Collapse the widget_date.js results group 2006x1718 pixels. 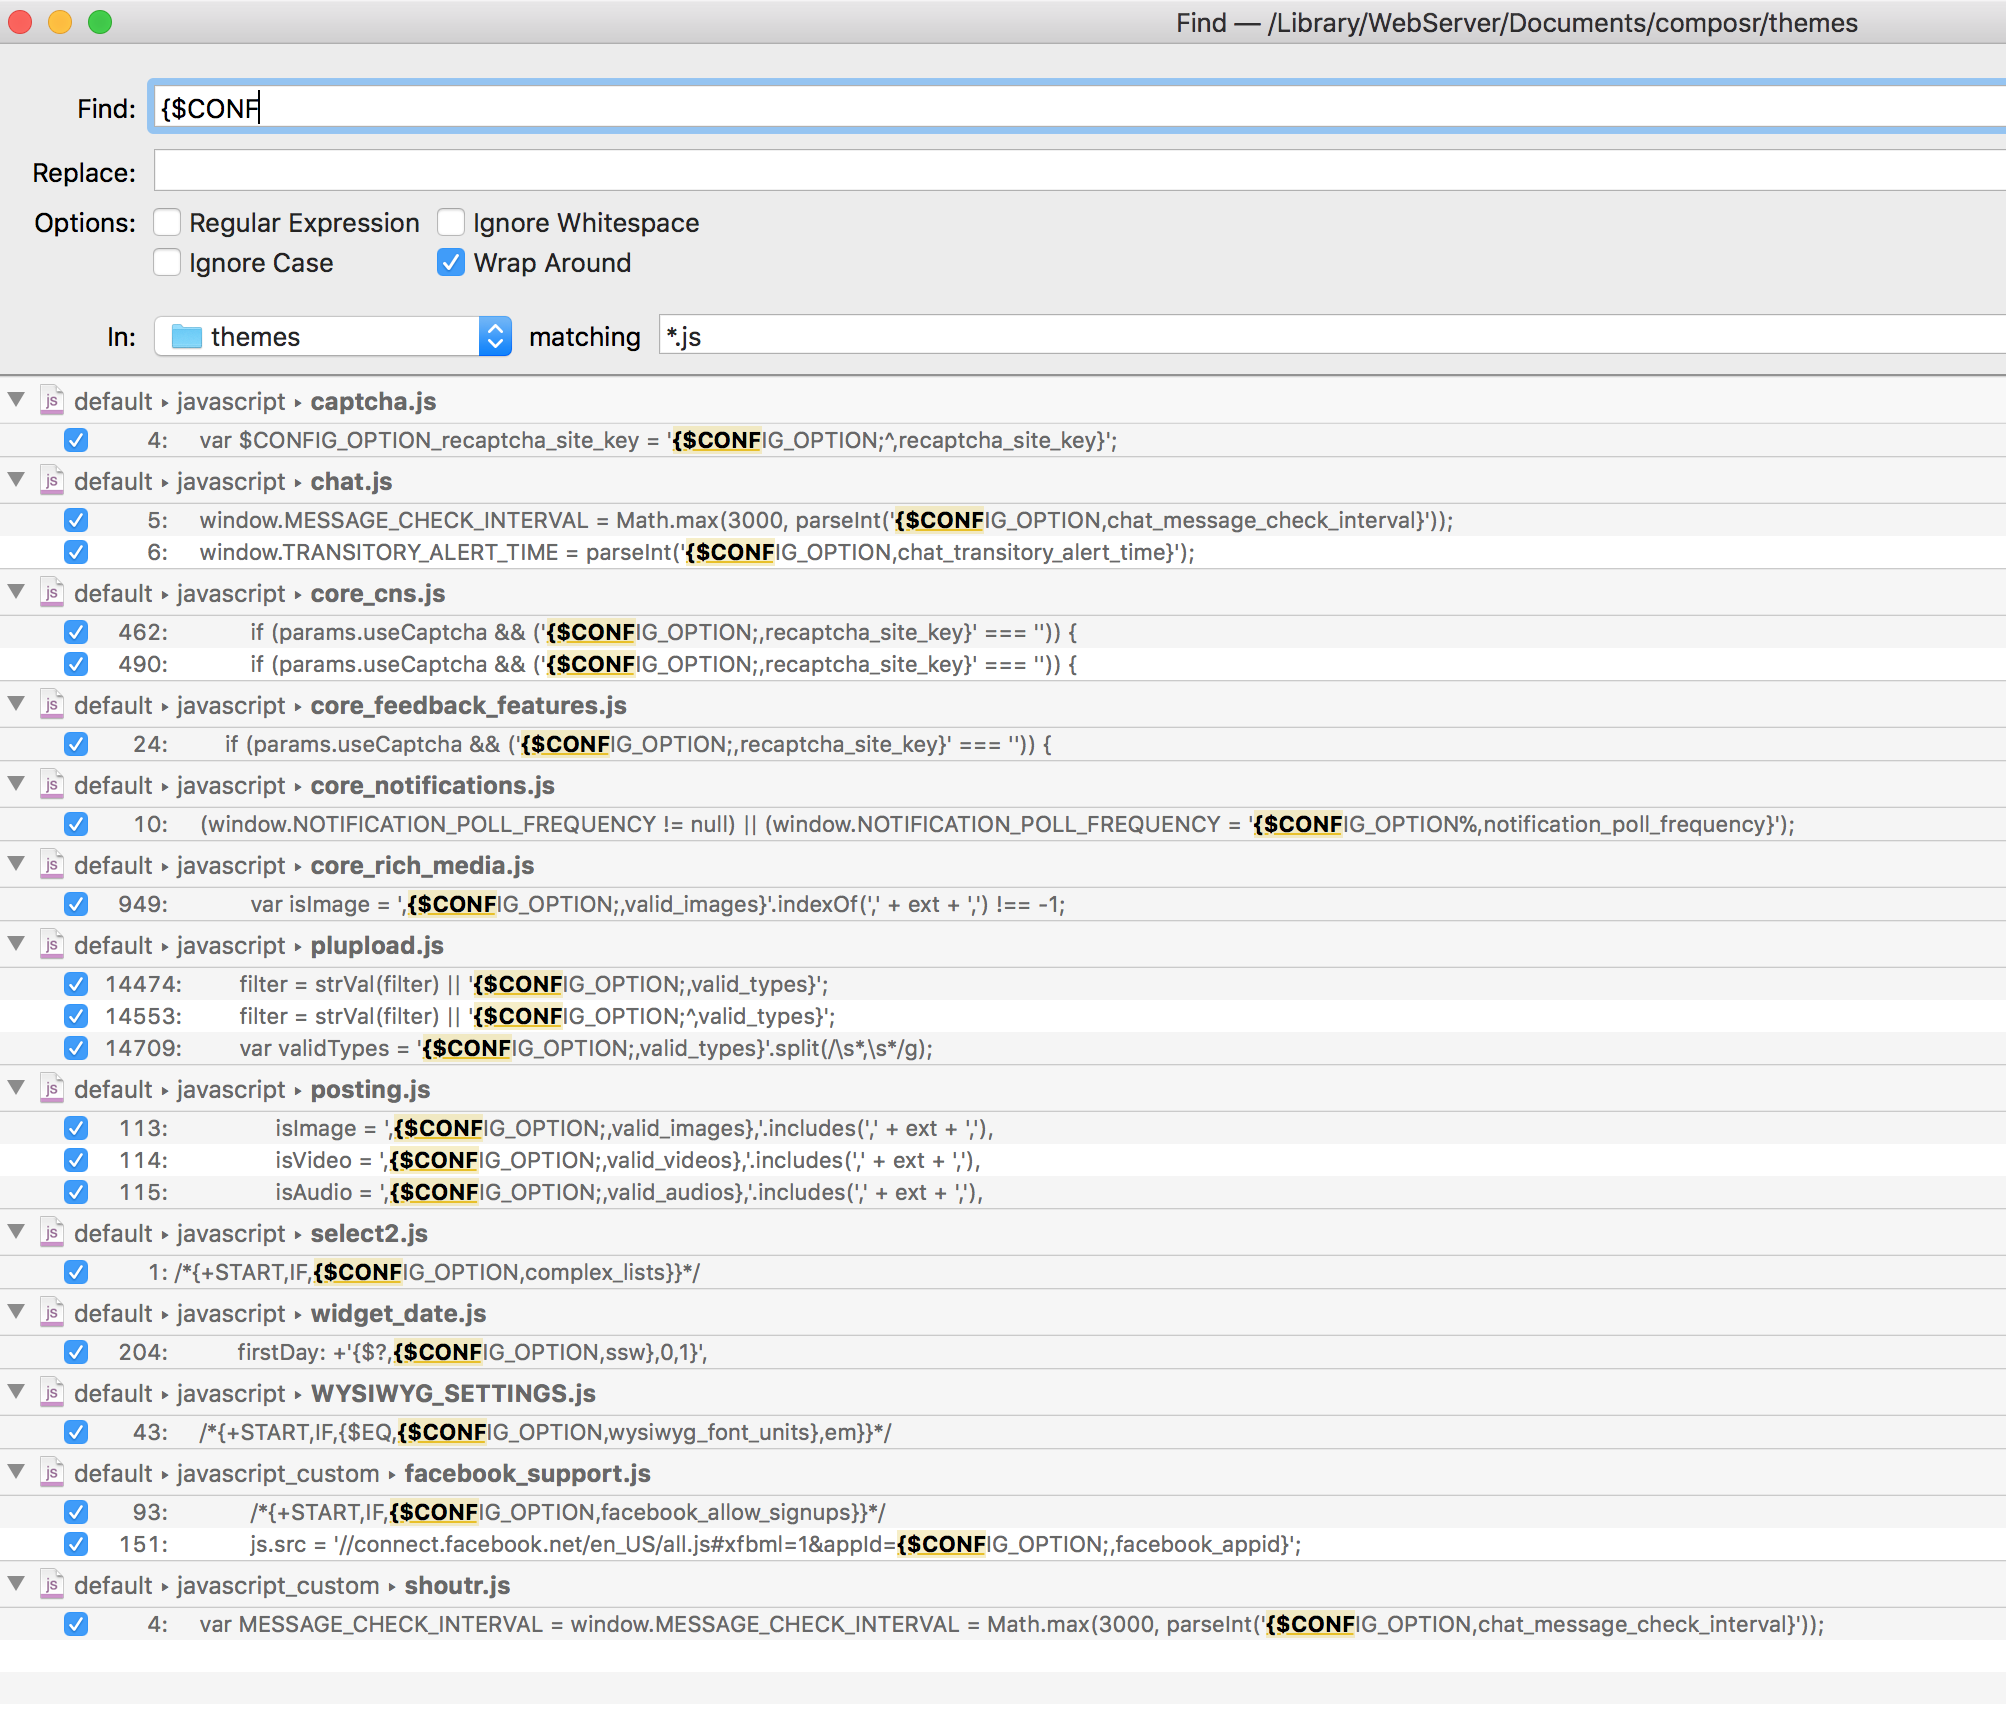pos(16,1312)
